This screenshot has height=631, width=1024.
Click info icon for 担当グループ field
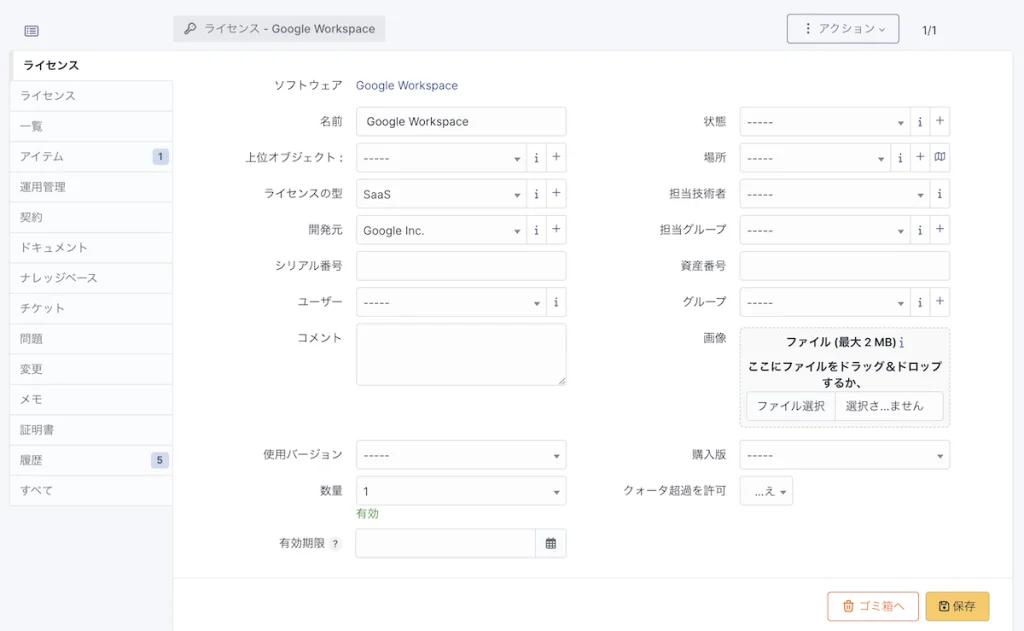[920, 230]
